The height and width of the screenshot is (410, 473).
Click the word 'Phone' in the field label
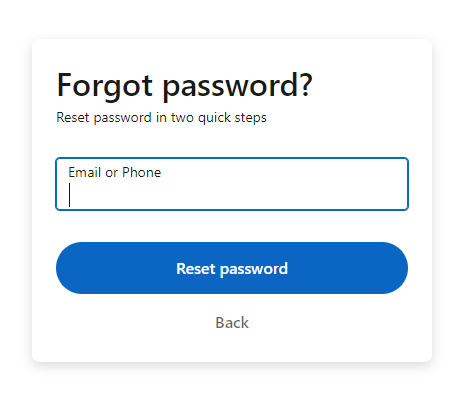(142, 172)
